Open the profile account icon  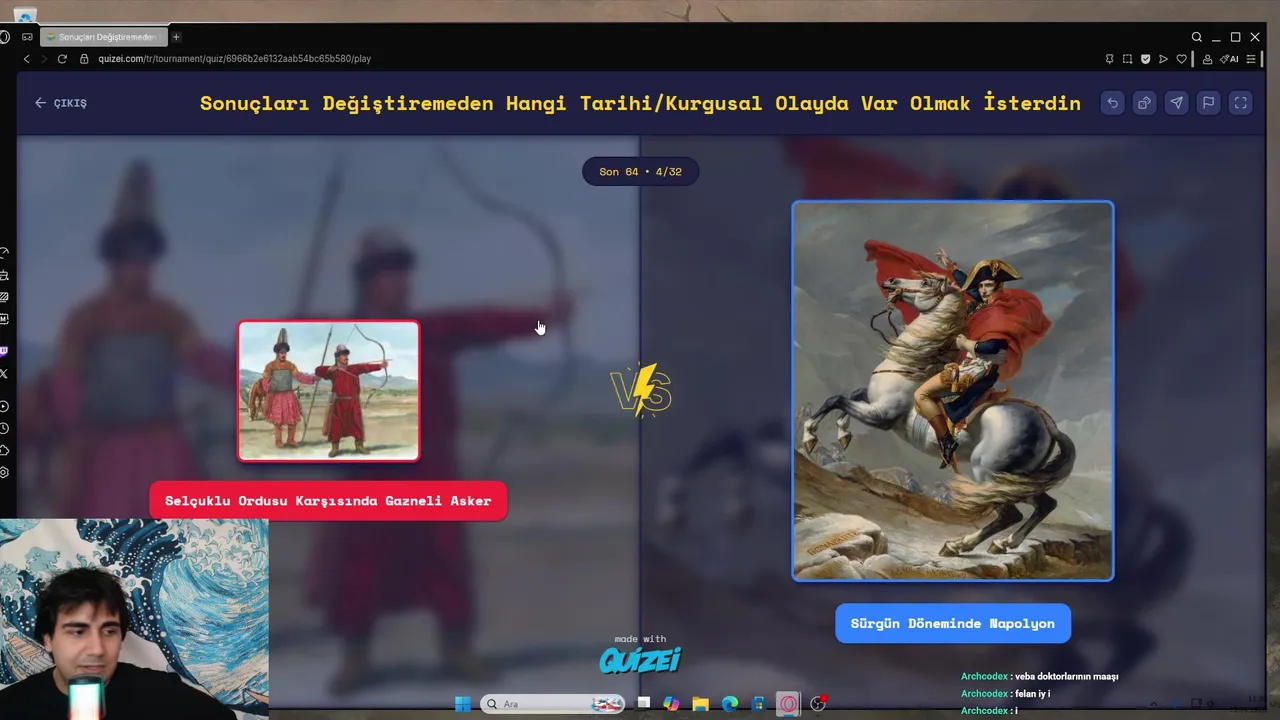1207,59
